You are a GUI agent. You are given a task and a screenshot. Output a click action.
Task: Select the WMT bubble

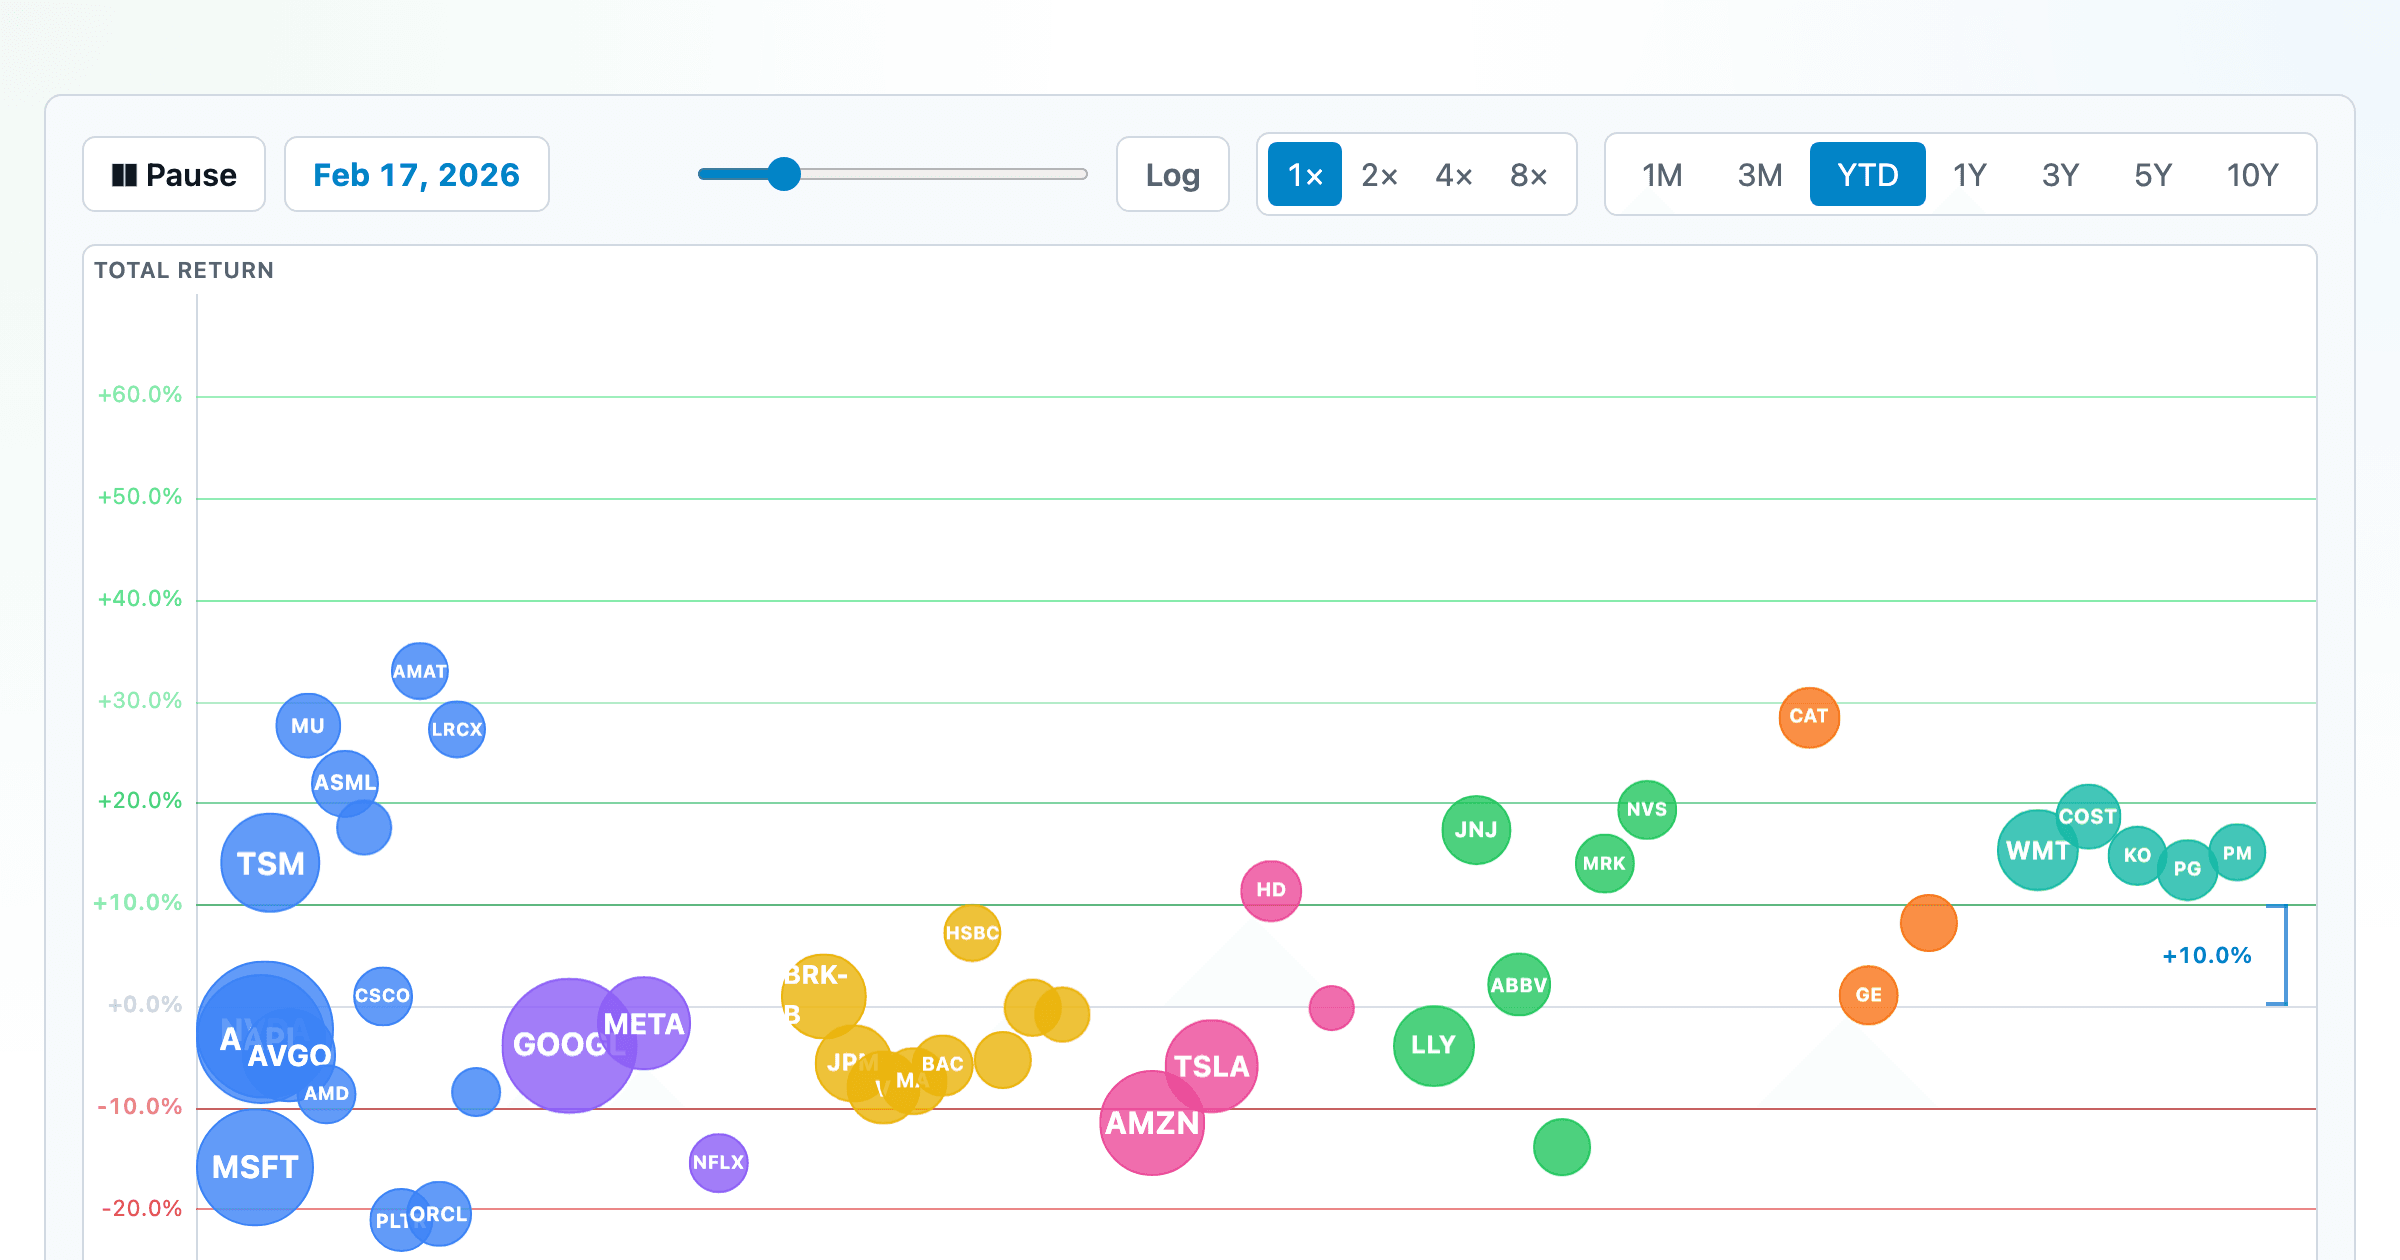coord(2038,850)
